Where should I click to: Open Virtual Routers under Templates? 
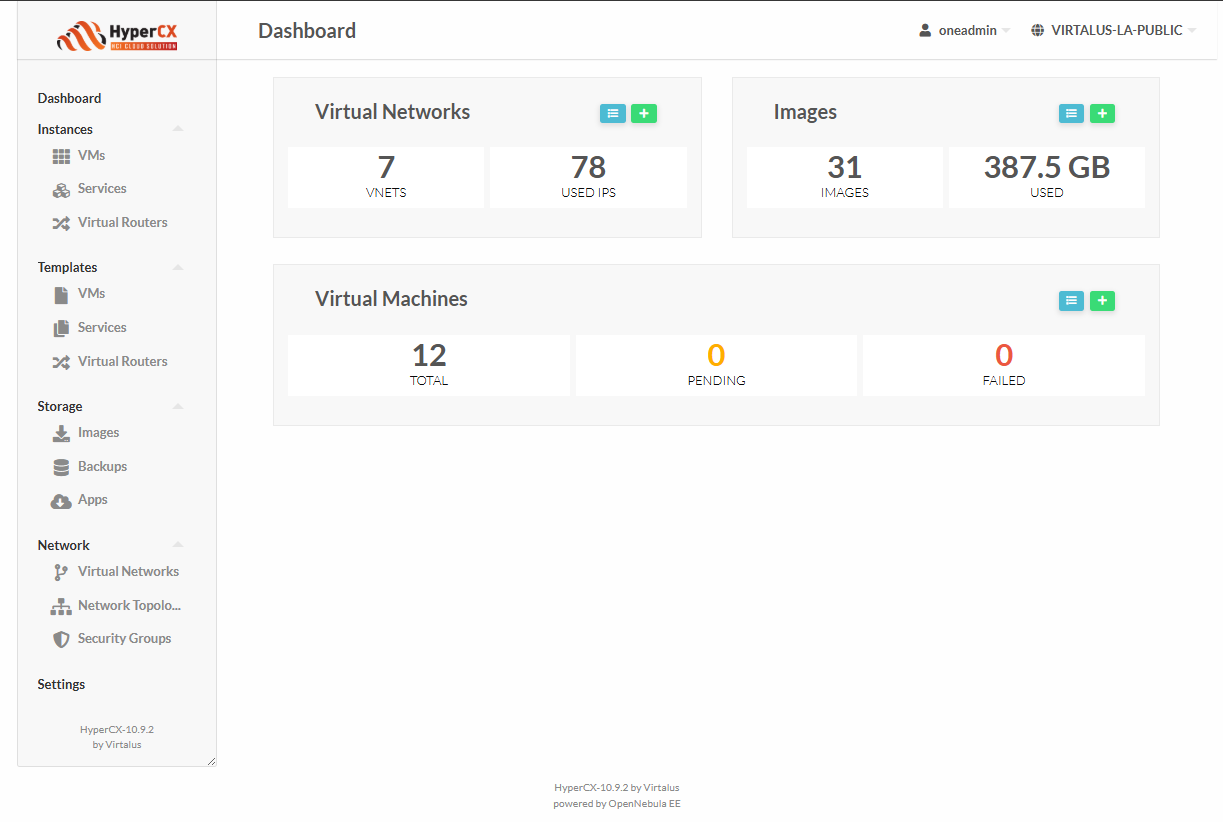point(122,361)
